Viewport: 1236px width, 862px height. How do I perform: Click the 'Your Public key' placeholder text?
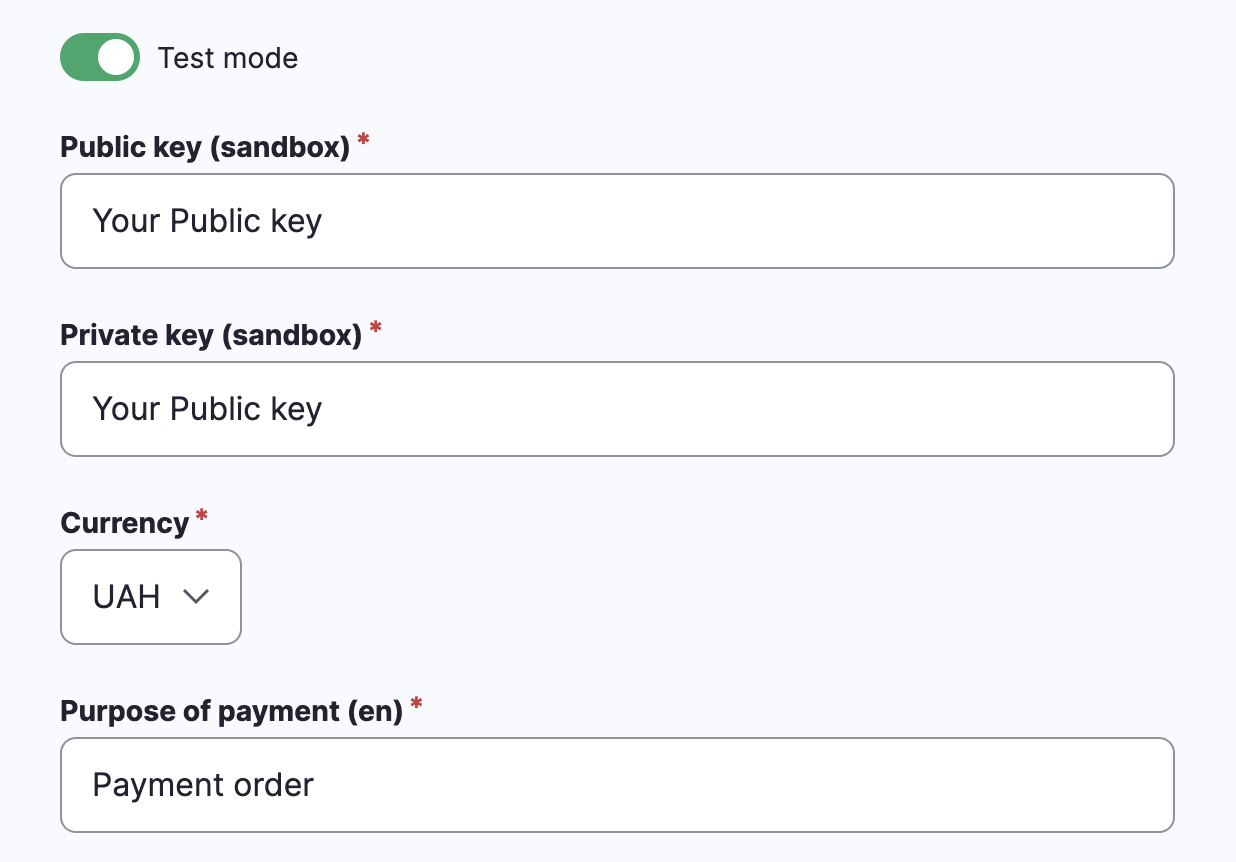pyautogui.click(x=207, y=220)
